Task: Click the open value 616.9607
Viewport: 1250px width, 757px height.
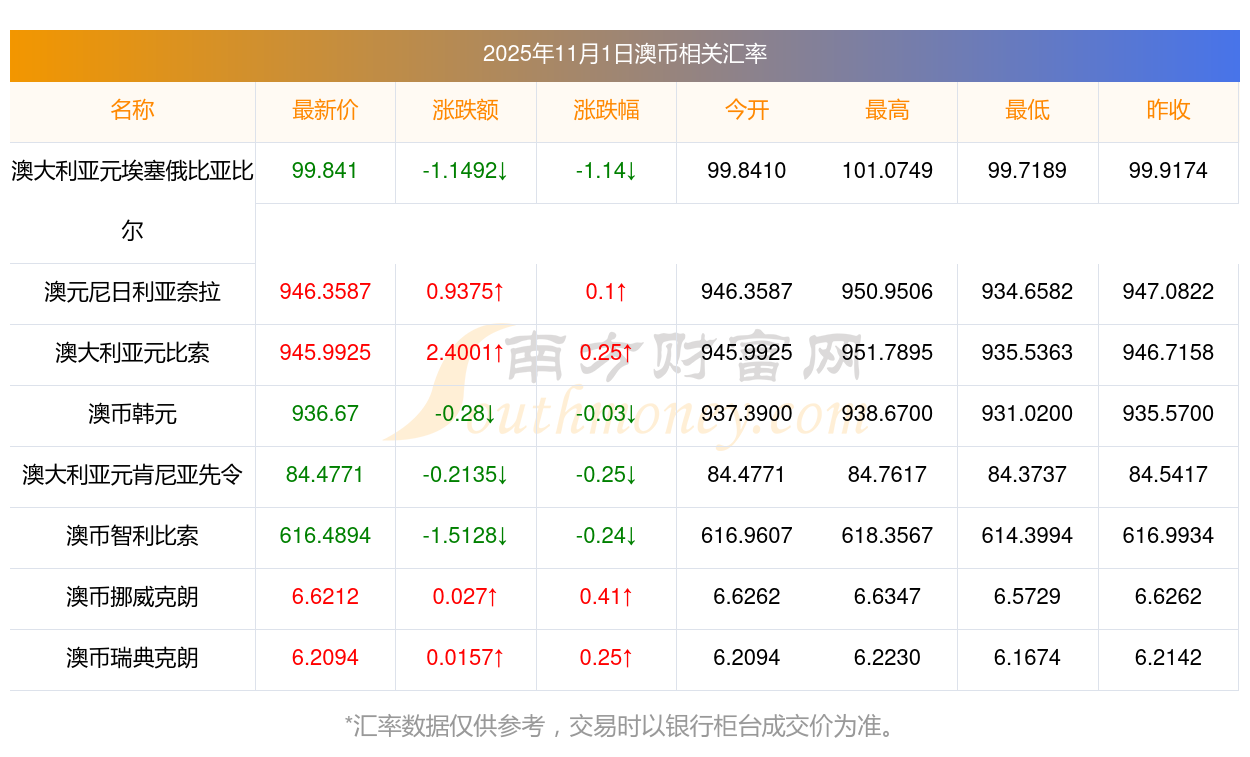Action: (x=747, y=536)
